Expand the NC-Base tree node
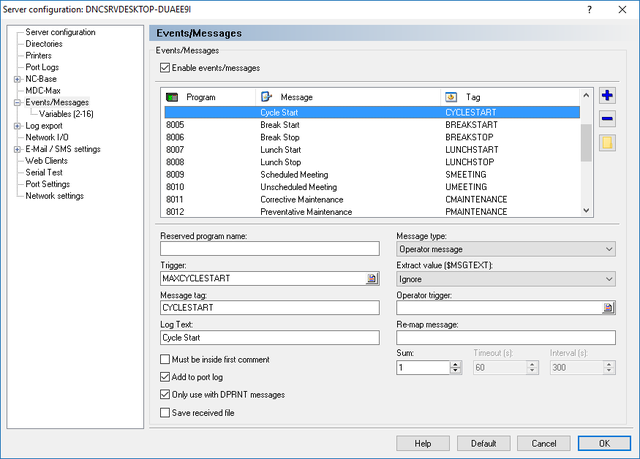The width and height of the screenshot is (640, 459). (17, 79)
